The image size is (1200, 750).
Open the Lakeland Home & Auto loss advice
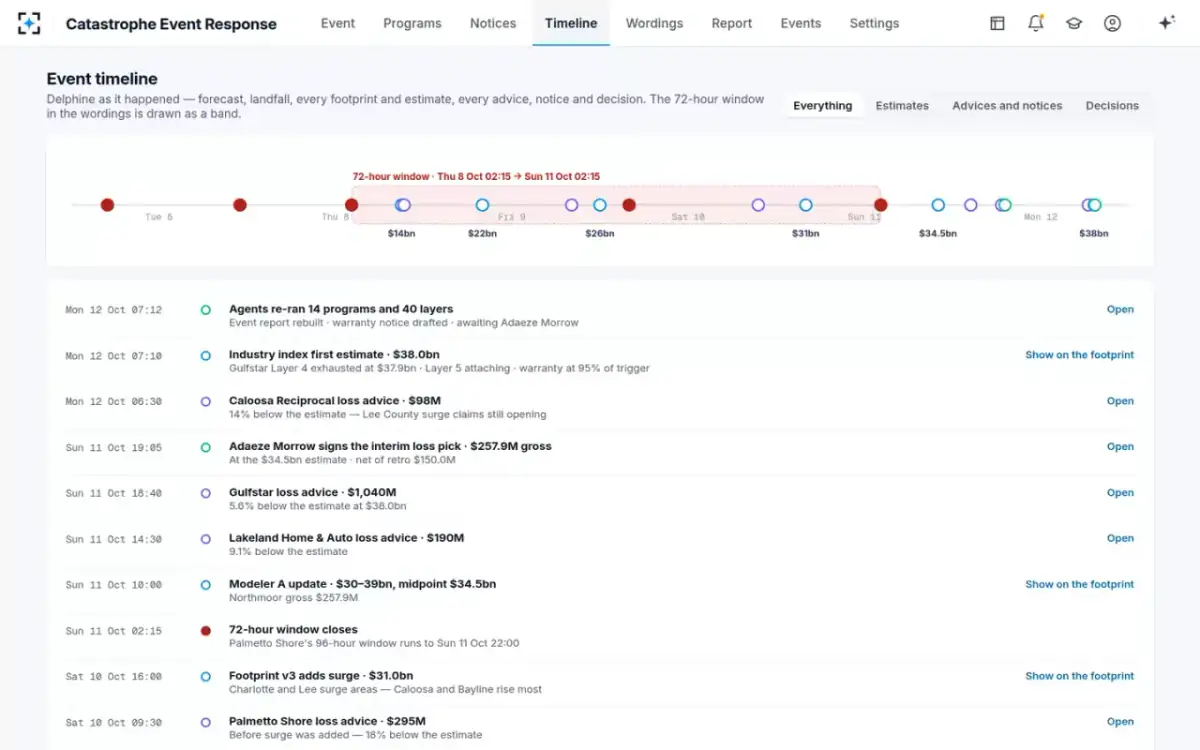(1120, 538)
